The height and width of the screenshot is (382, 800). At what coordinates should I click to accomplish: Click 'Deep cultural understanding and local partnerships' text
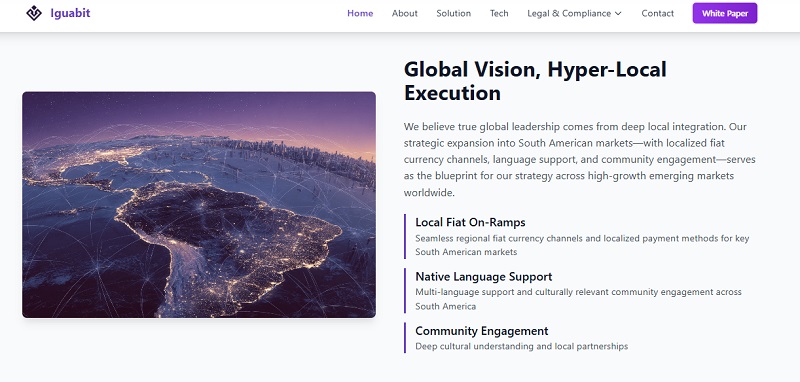[521, 346]
